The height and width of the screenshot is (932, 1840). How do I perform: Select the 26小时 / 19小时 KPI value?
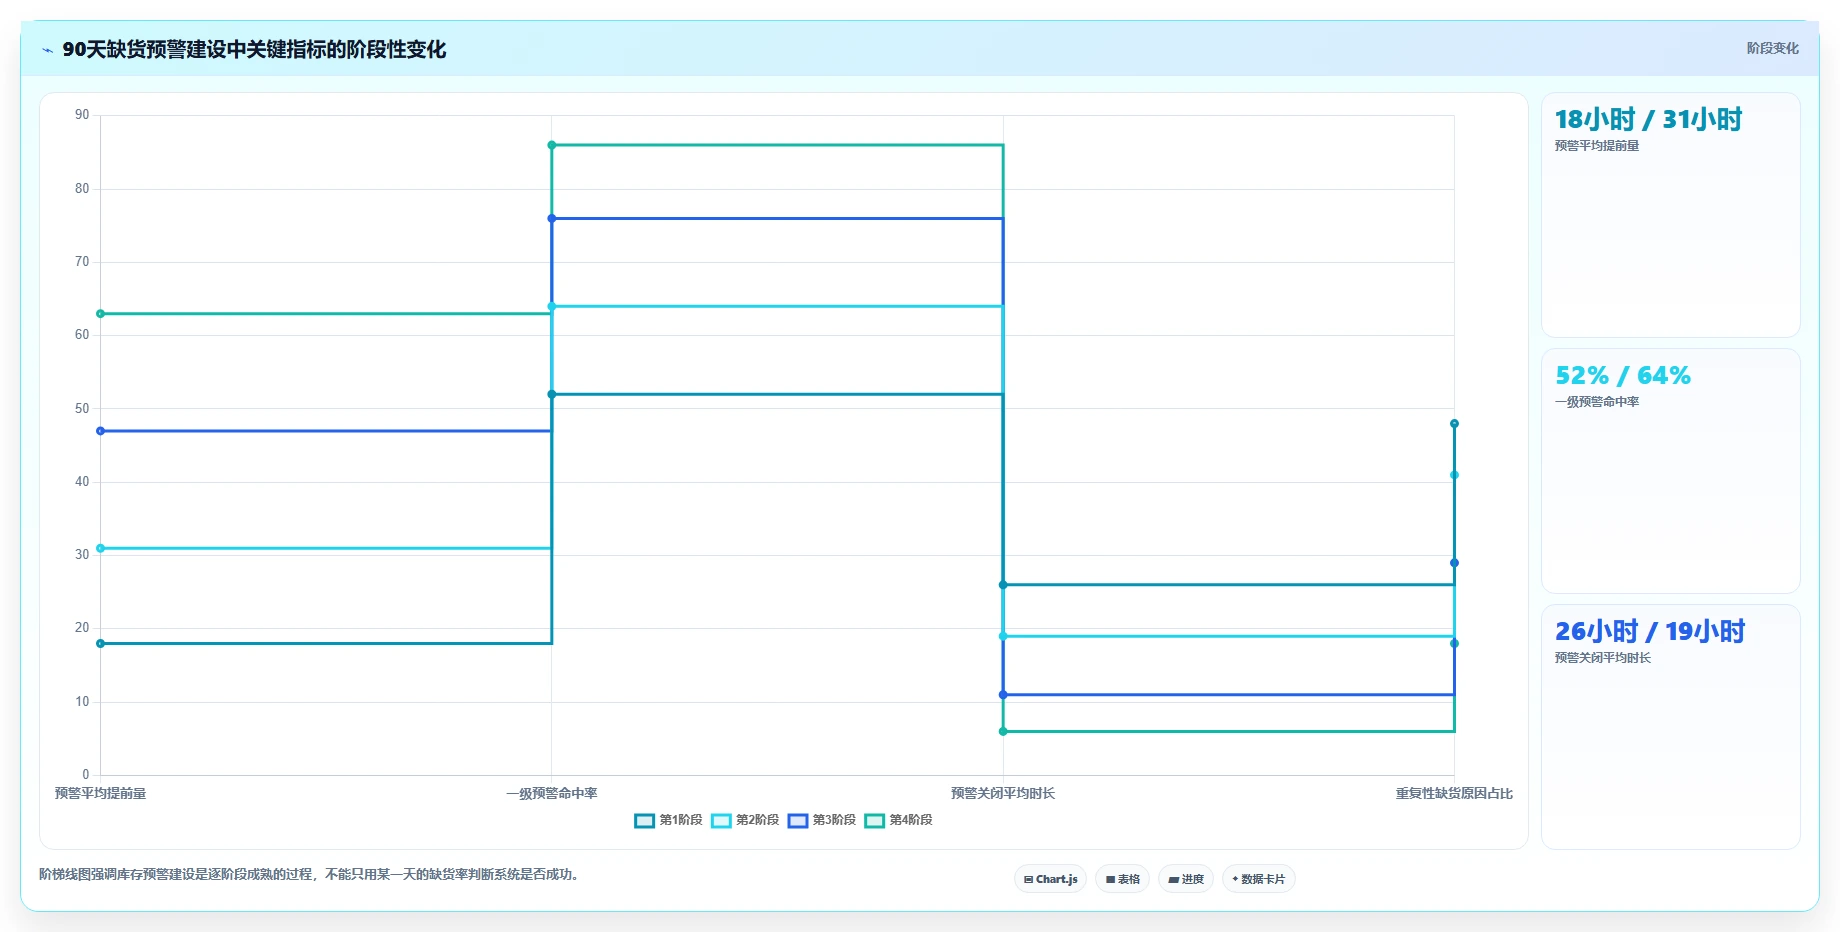coord(1649,632)
